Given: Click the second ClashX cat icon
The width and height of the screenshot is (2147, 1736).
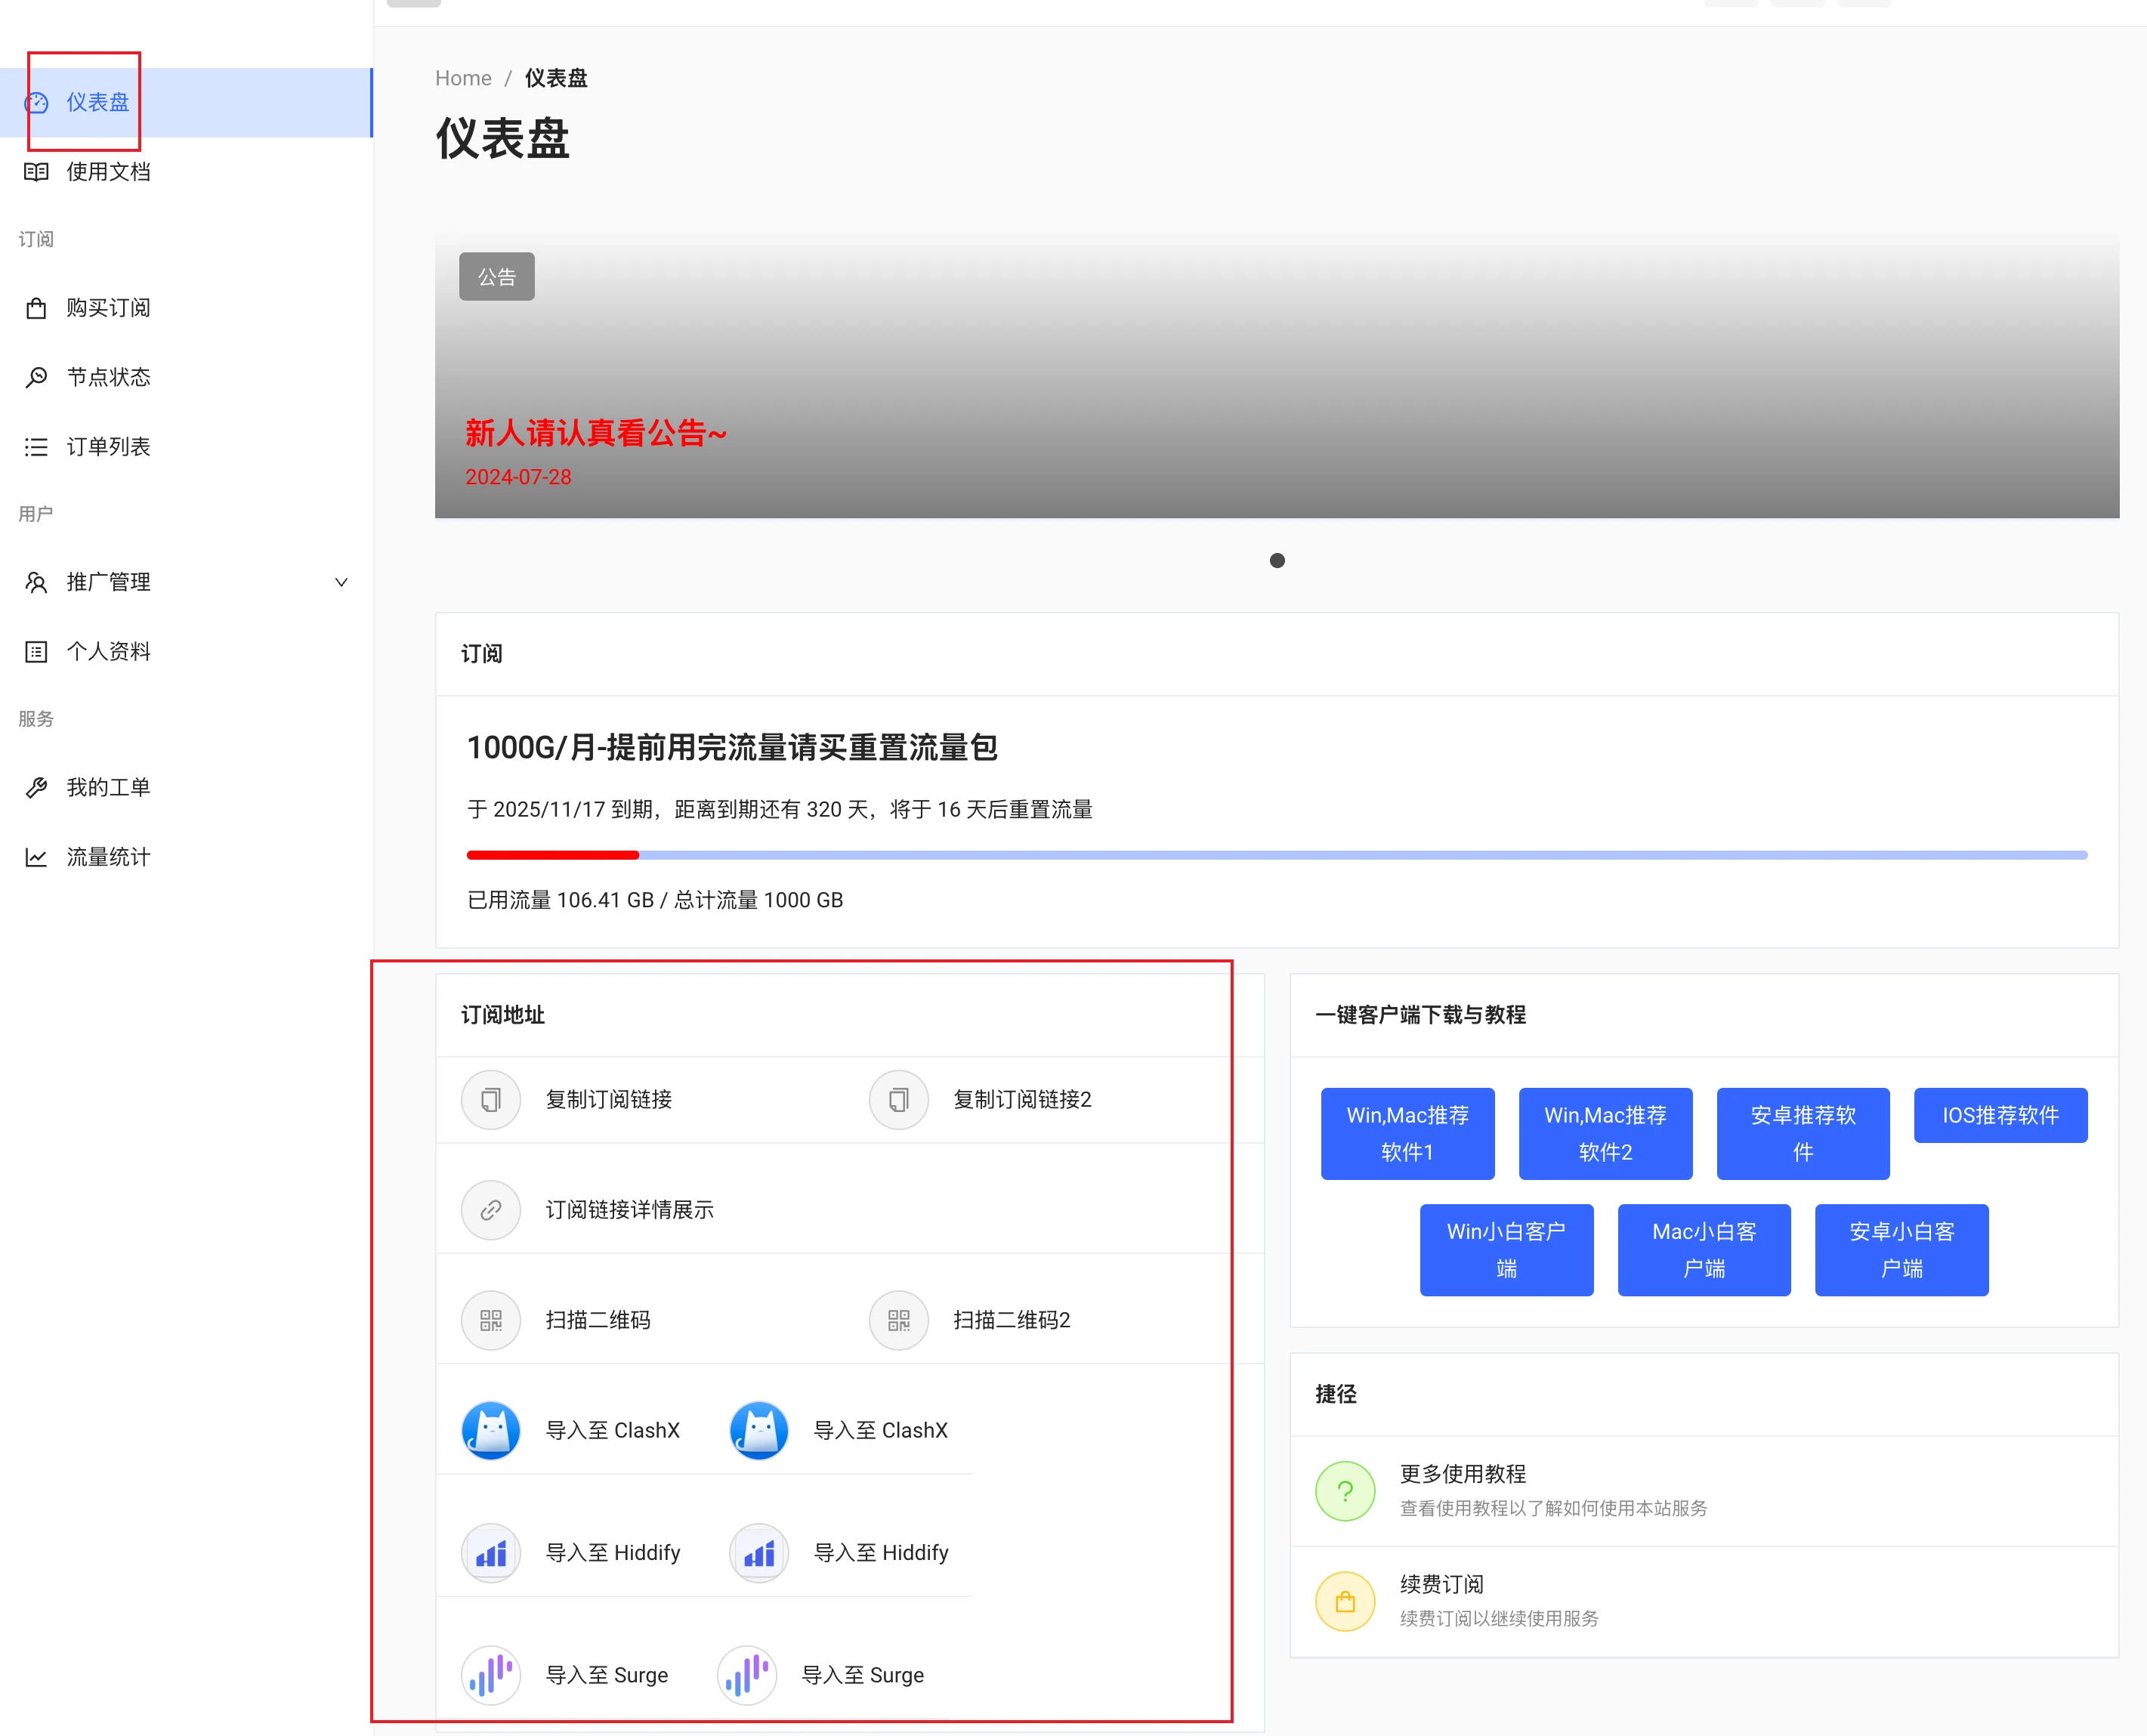Looking at the screenshot, I should [x=759, y=1431].
